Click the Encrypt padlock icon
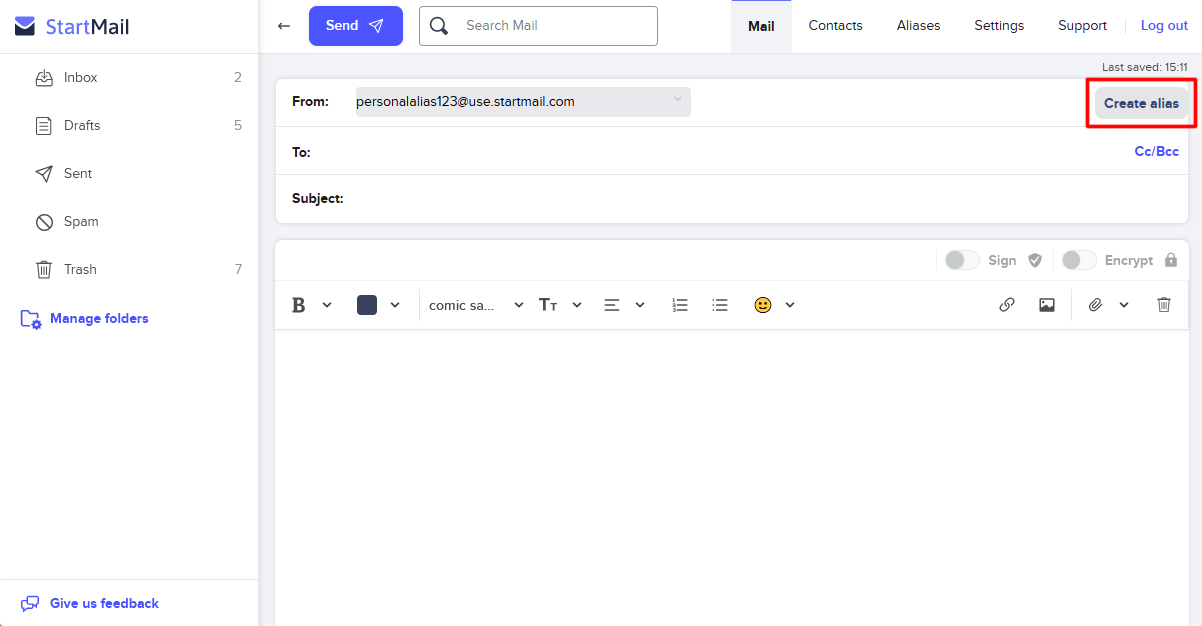 1171,260
